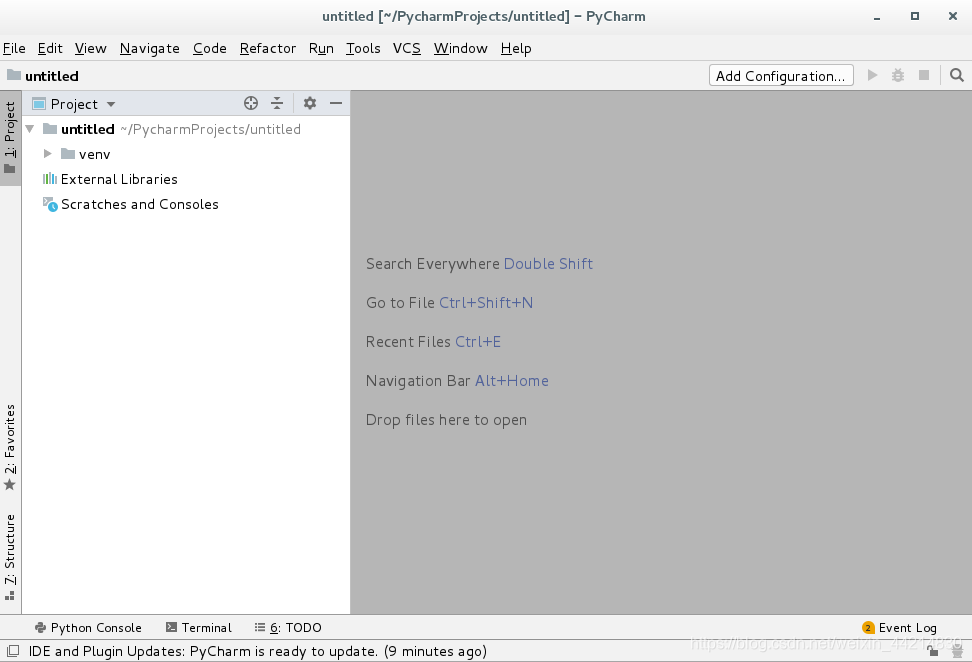Open the Python Console tool window
Viewport: 972px width, 662px height.
pos(89,628)
